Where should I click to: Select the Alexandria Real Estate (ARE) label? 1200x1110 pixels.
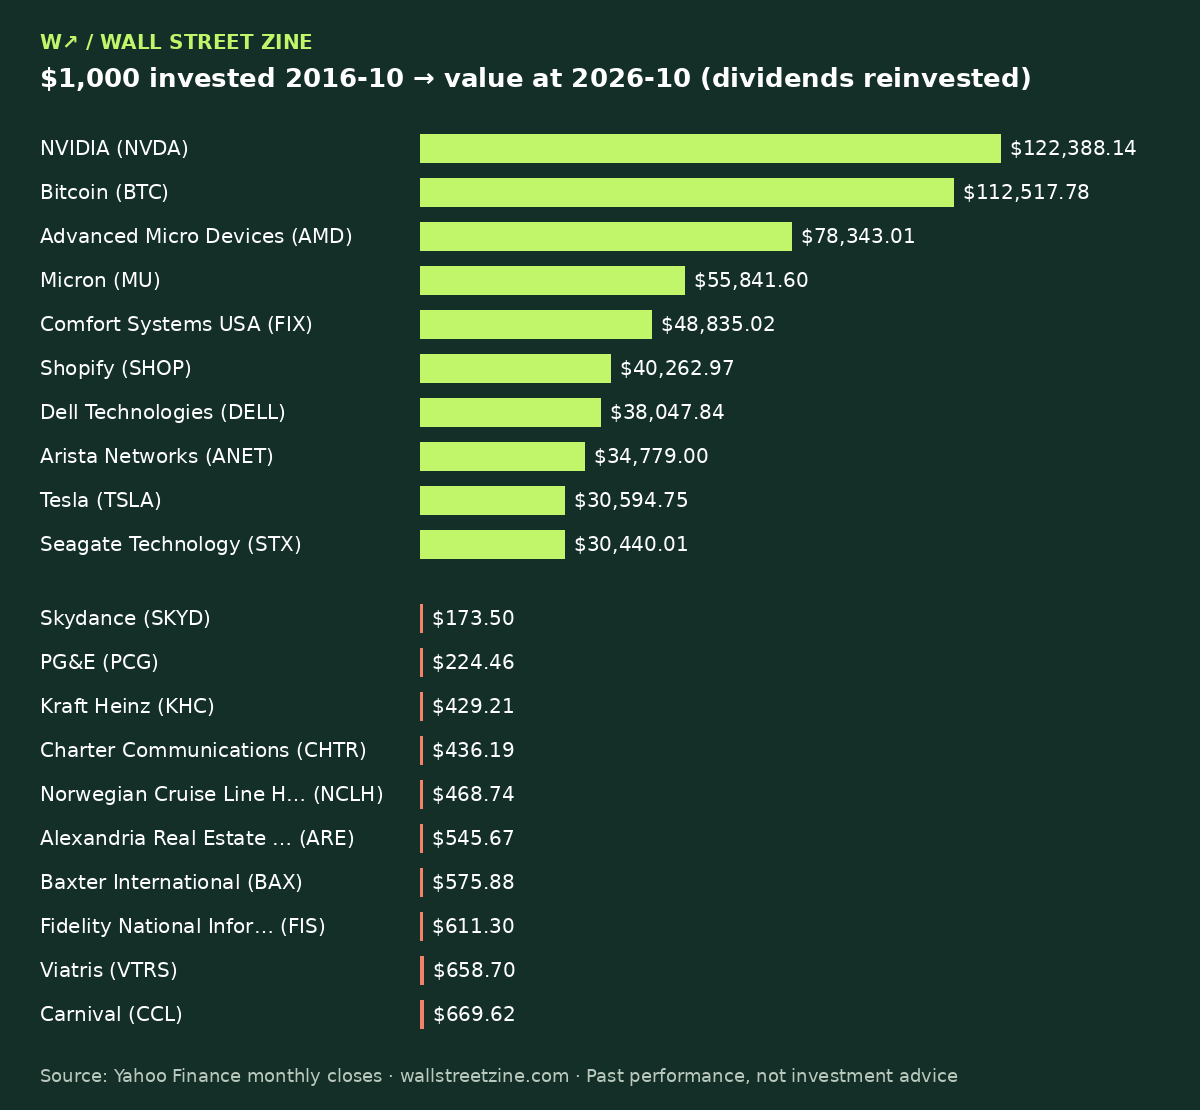[197, 839]
